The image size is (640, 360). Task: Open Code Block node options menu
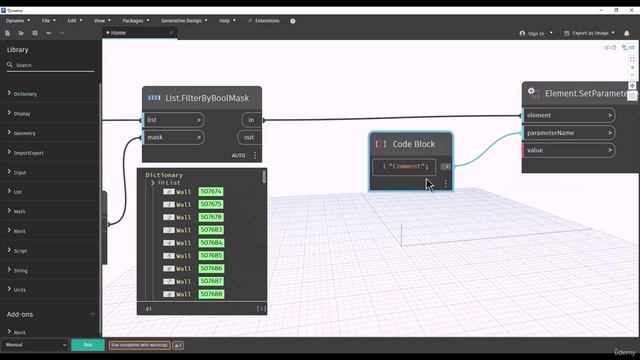[446, 184]
